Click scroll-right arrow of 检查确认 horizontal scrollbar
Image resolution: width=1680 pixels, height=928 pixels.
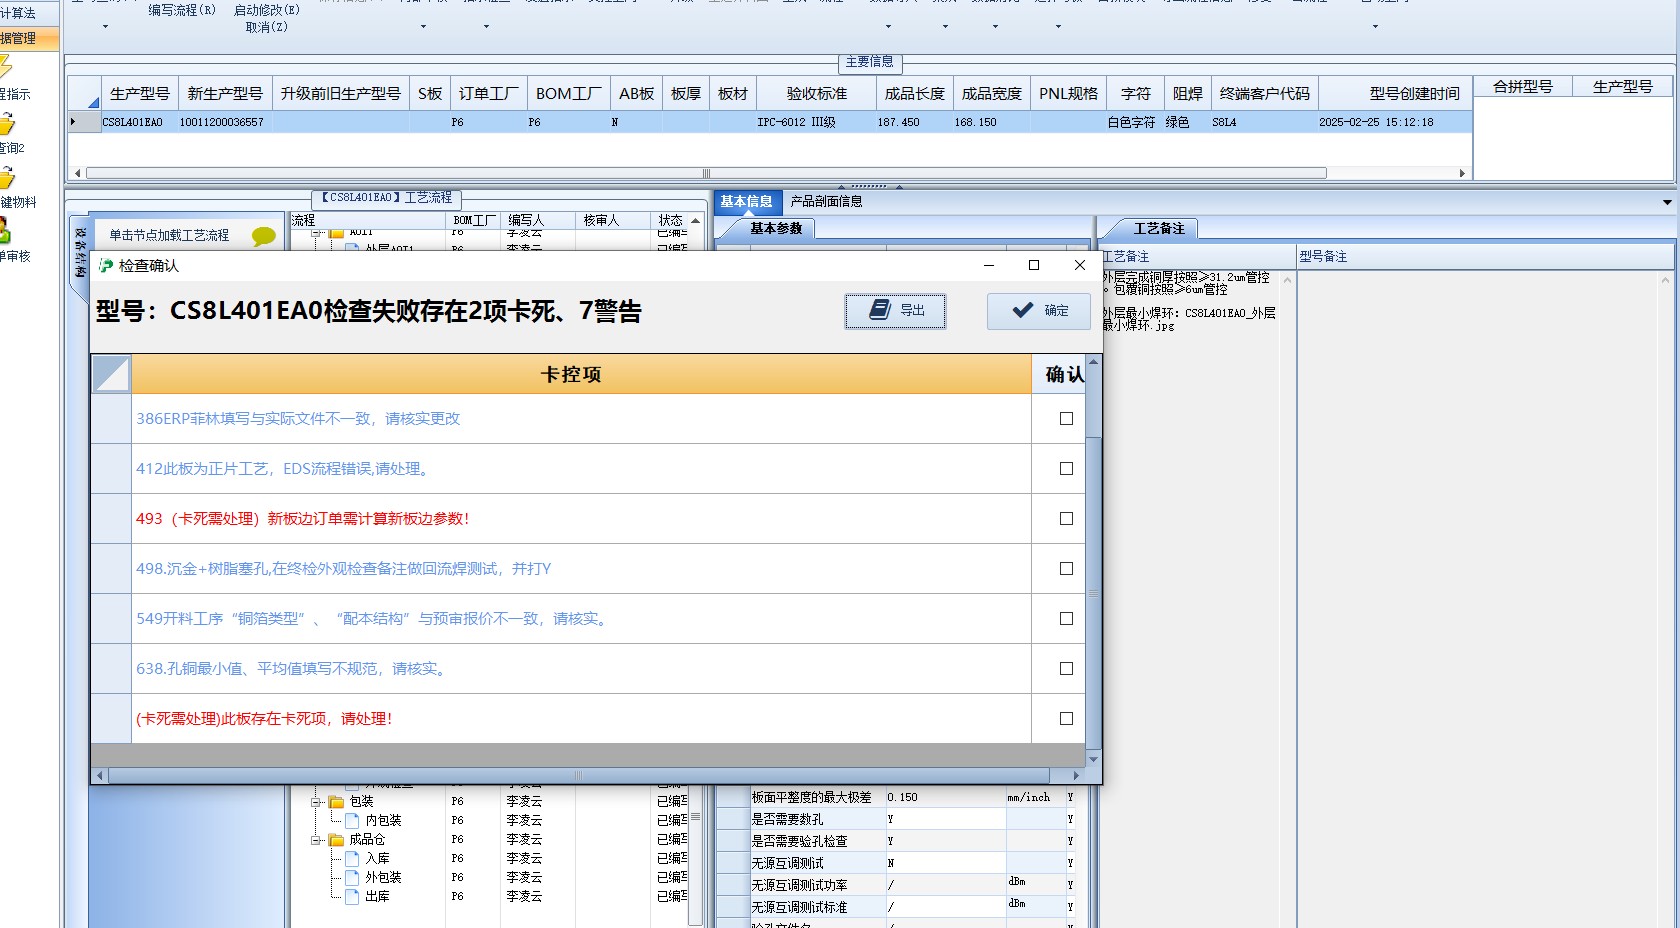point(1076,776)
